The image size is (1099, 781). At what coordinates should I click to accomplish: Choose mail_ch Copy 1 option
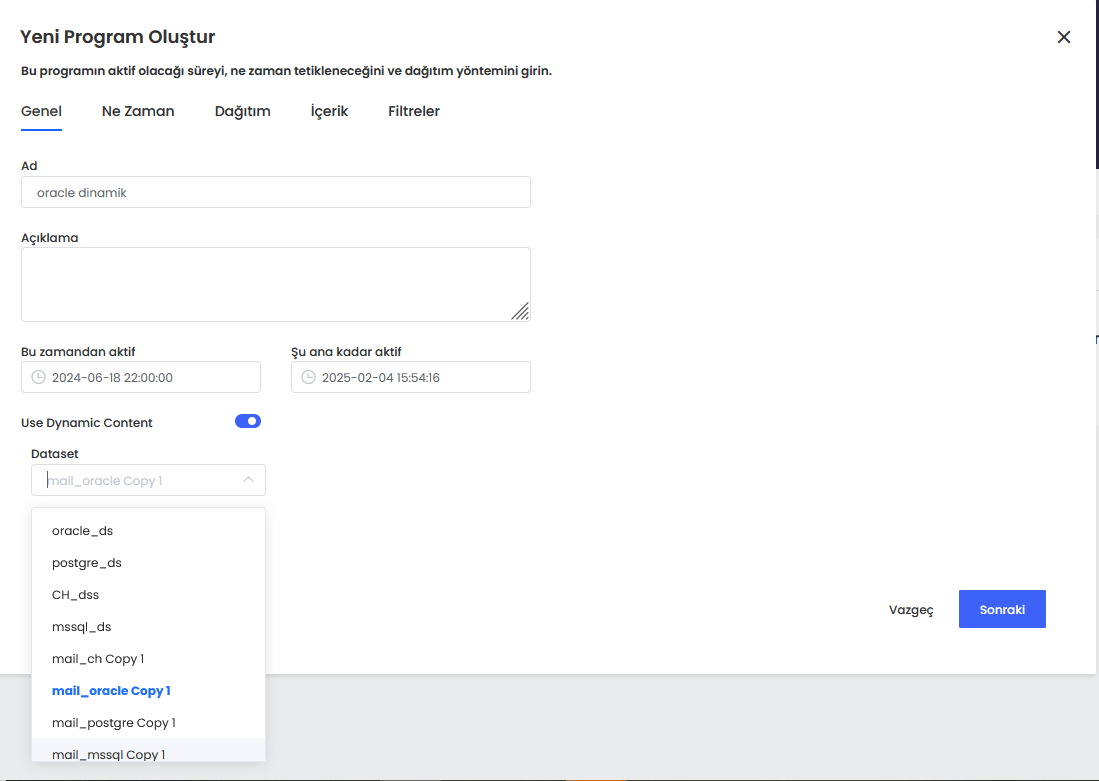coord(98,659)
